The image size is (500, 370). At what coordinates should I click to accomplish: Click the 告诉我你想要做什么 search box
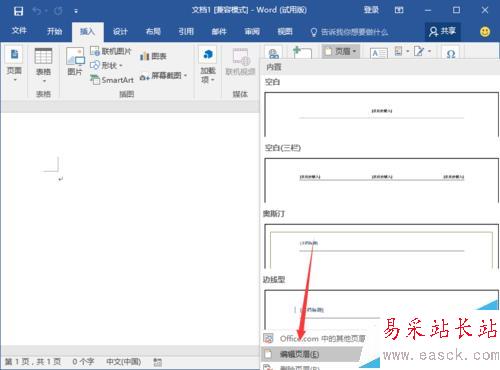(x=349, y=32)
